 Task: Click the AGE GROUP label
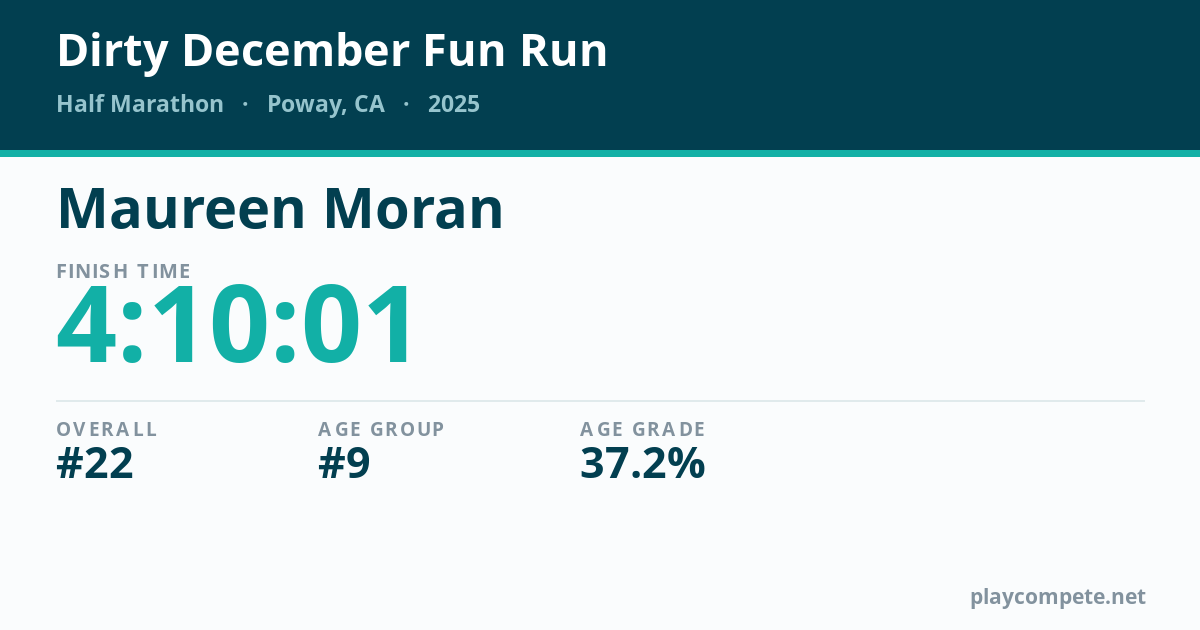(x=381, y=429)
